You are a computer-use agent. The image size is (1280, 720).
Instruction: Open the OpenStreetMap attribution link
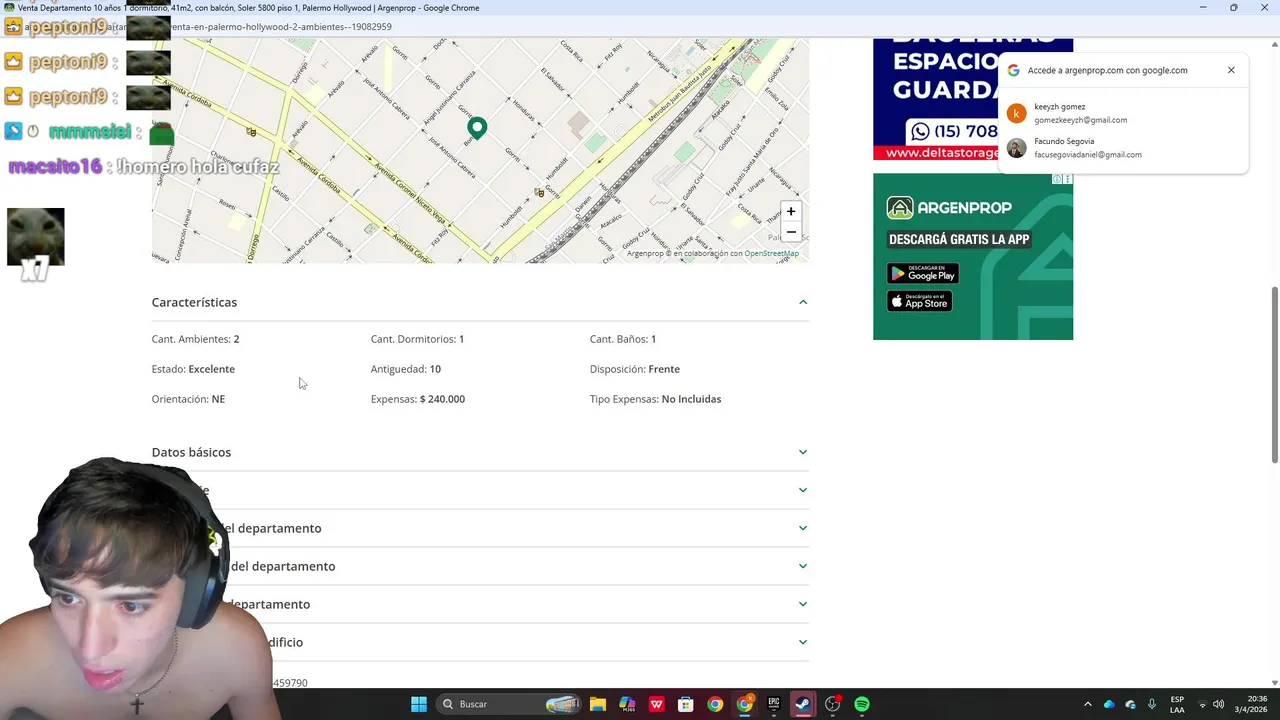(771, 253)
